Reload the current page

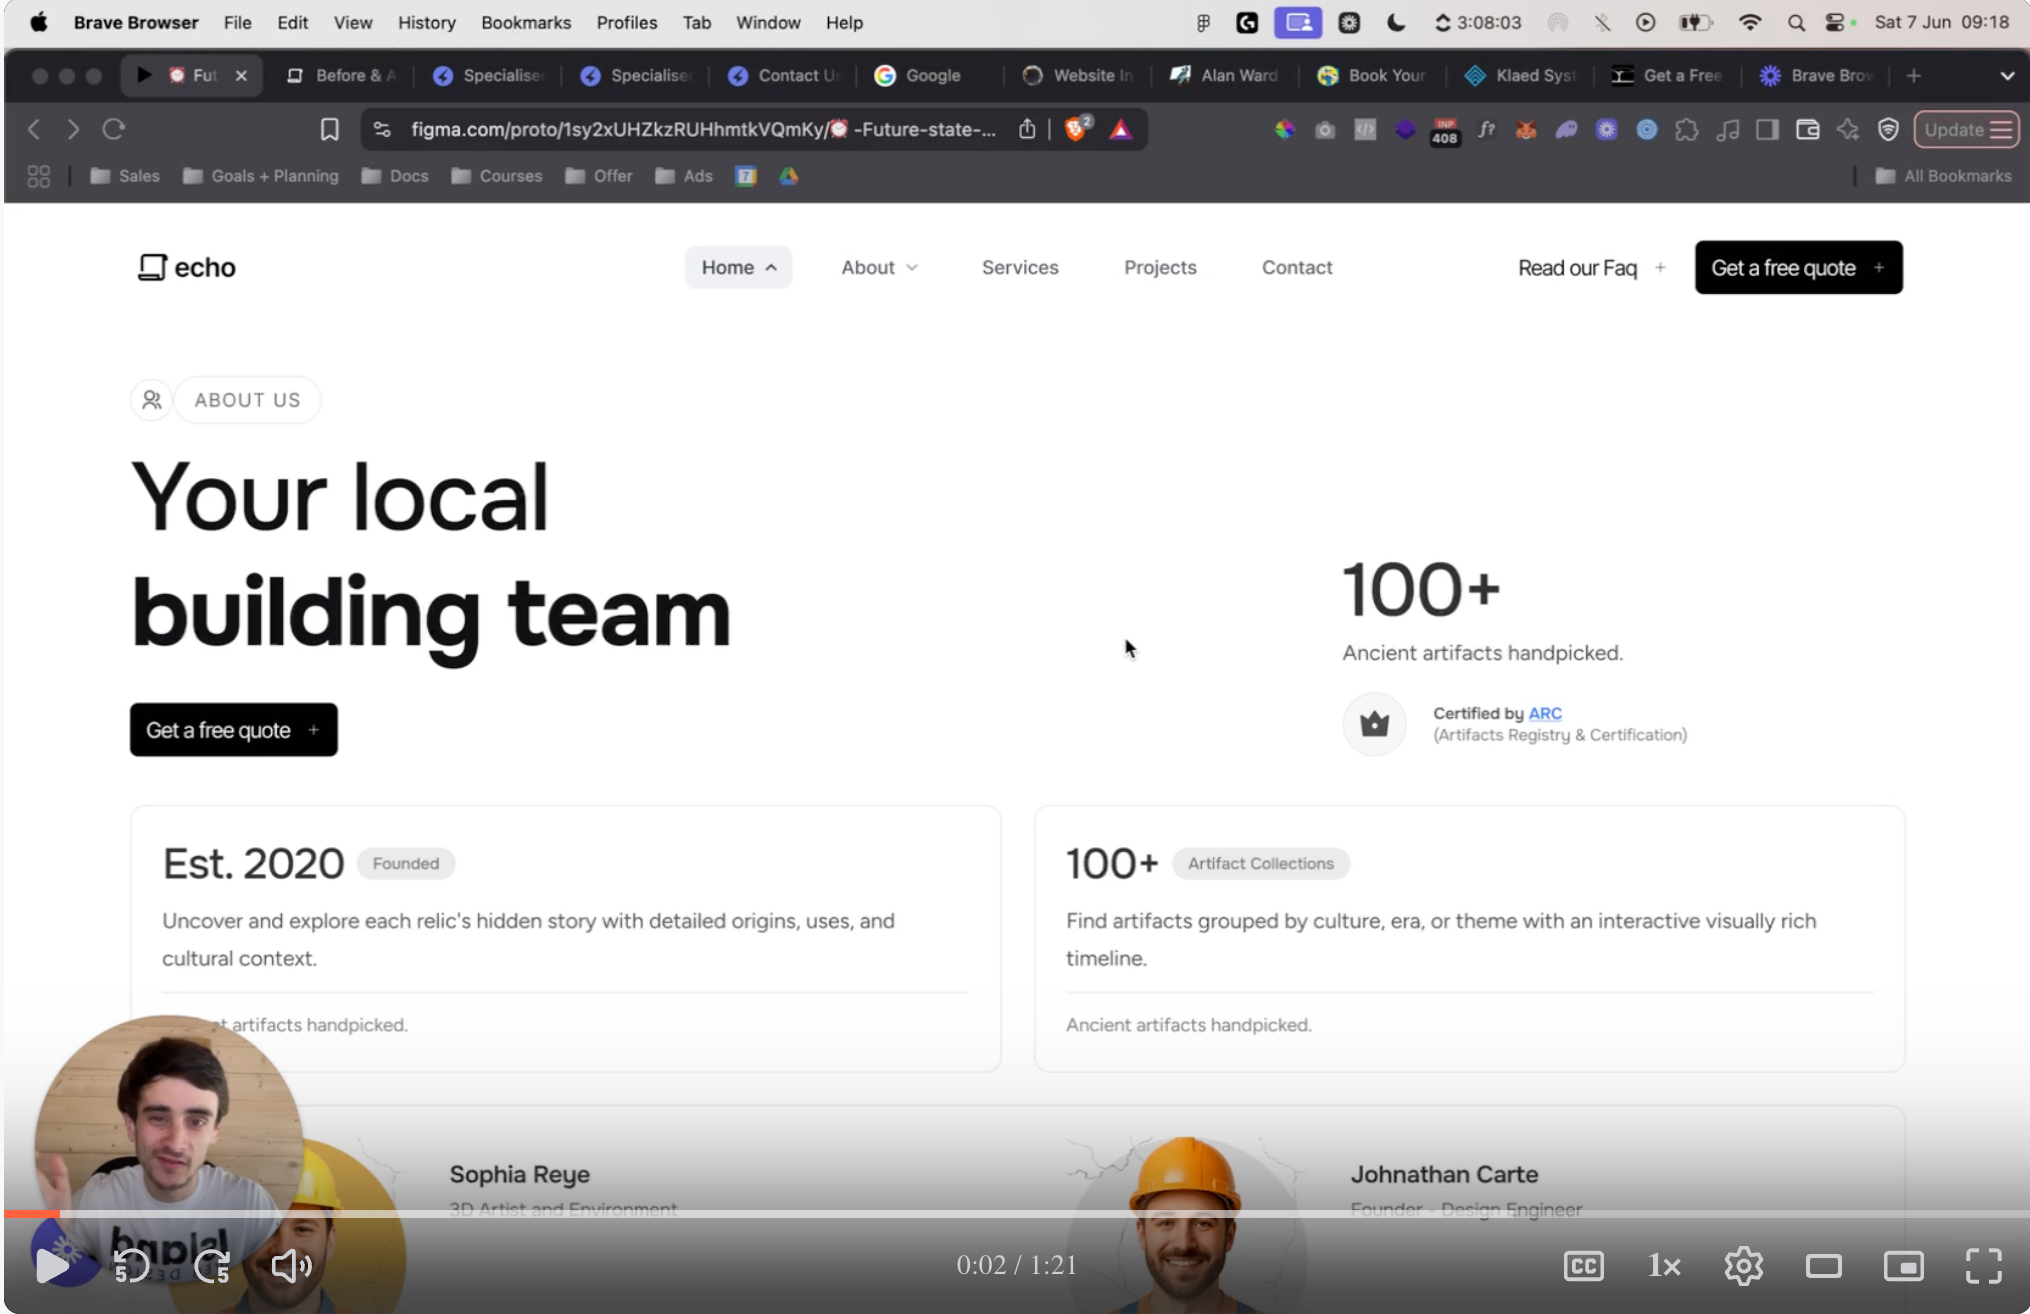[x=114, y=129]
